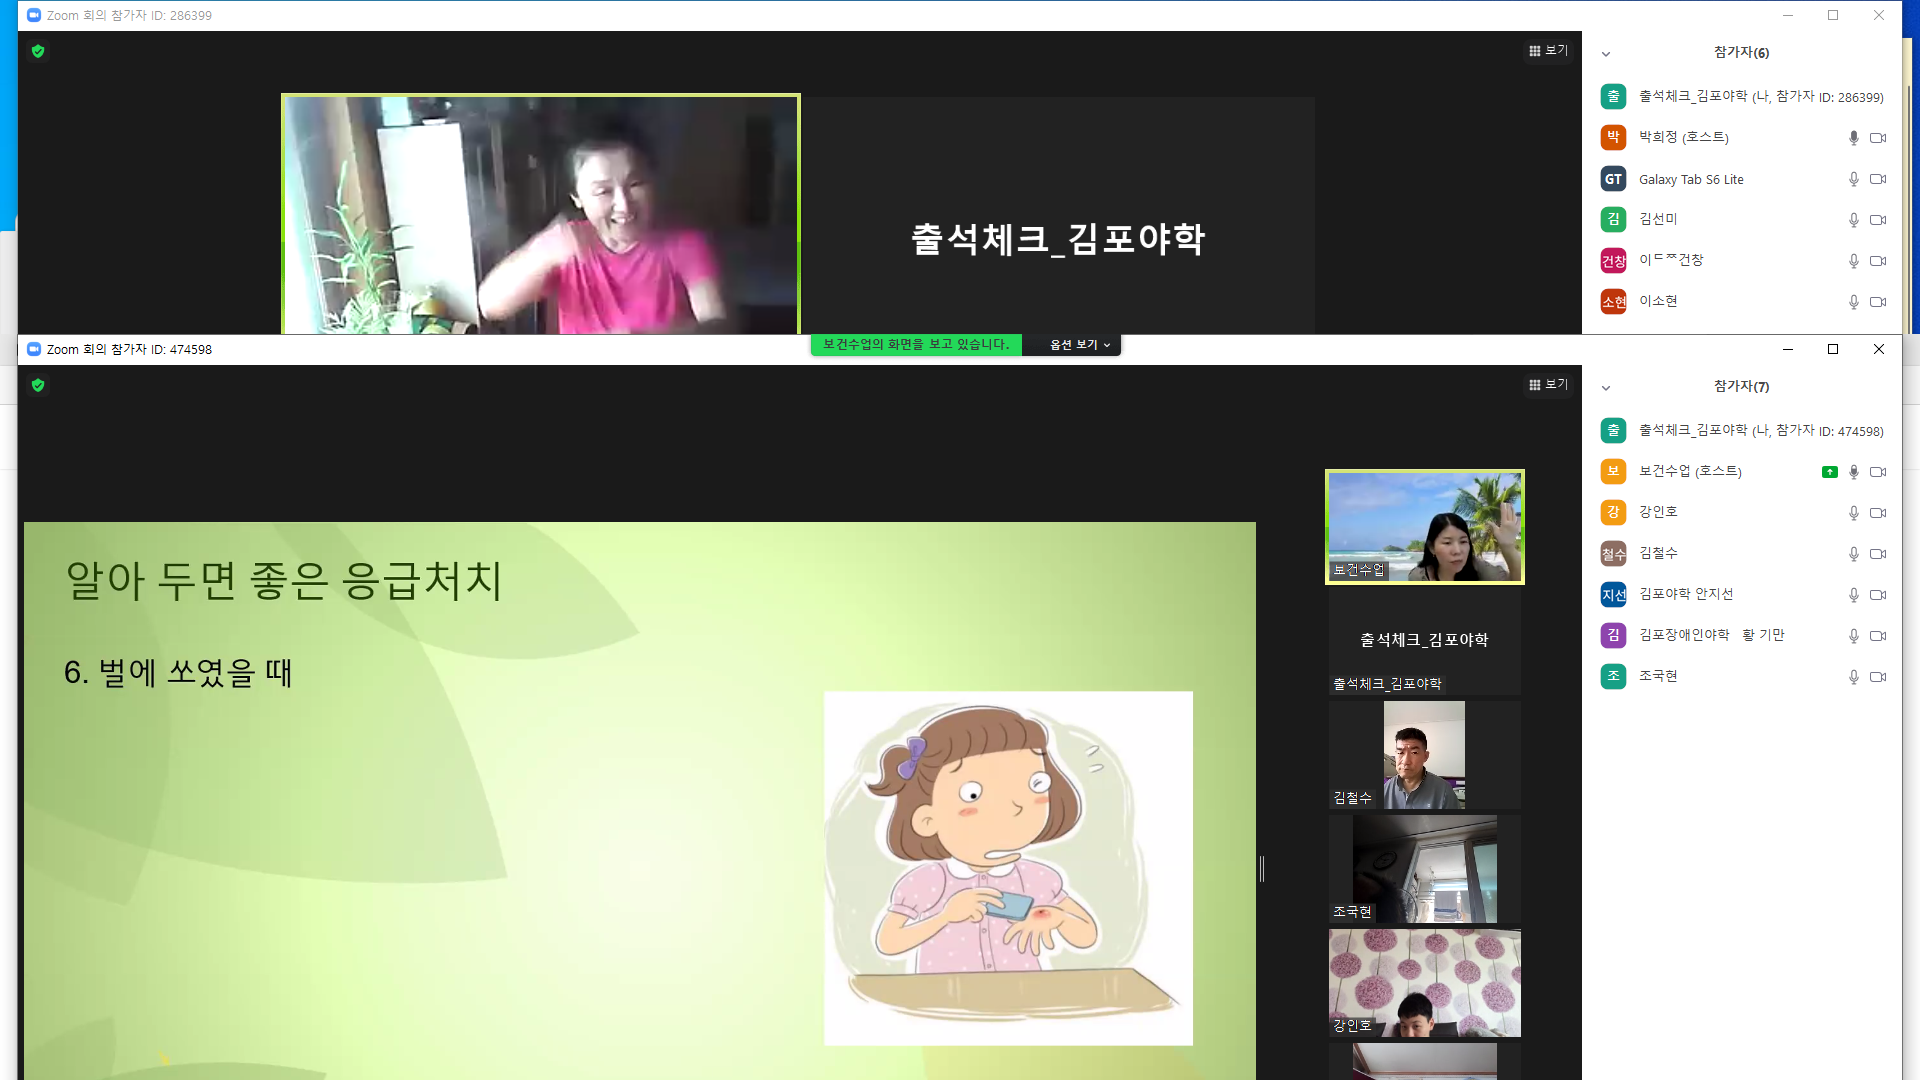Select the 출석체크_김포야학 (나) row in meeting 474598
This screenshot has width=1920, height=1080.
pos(1742,430)
